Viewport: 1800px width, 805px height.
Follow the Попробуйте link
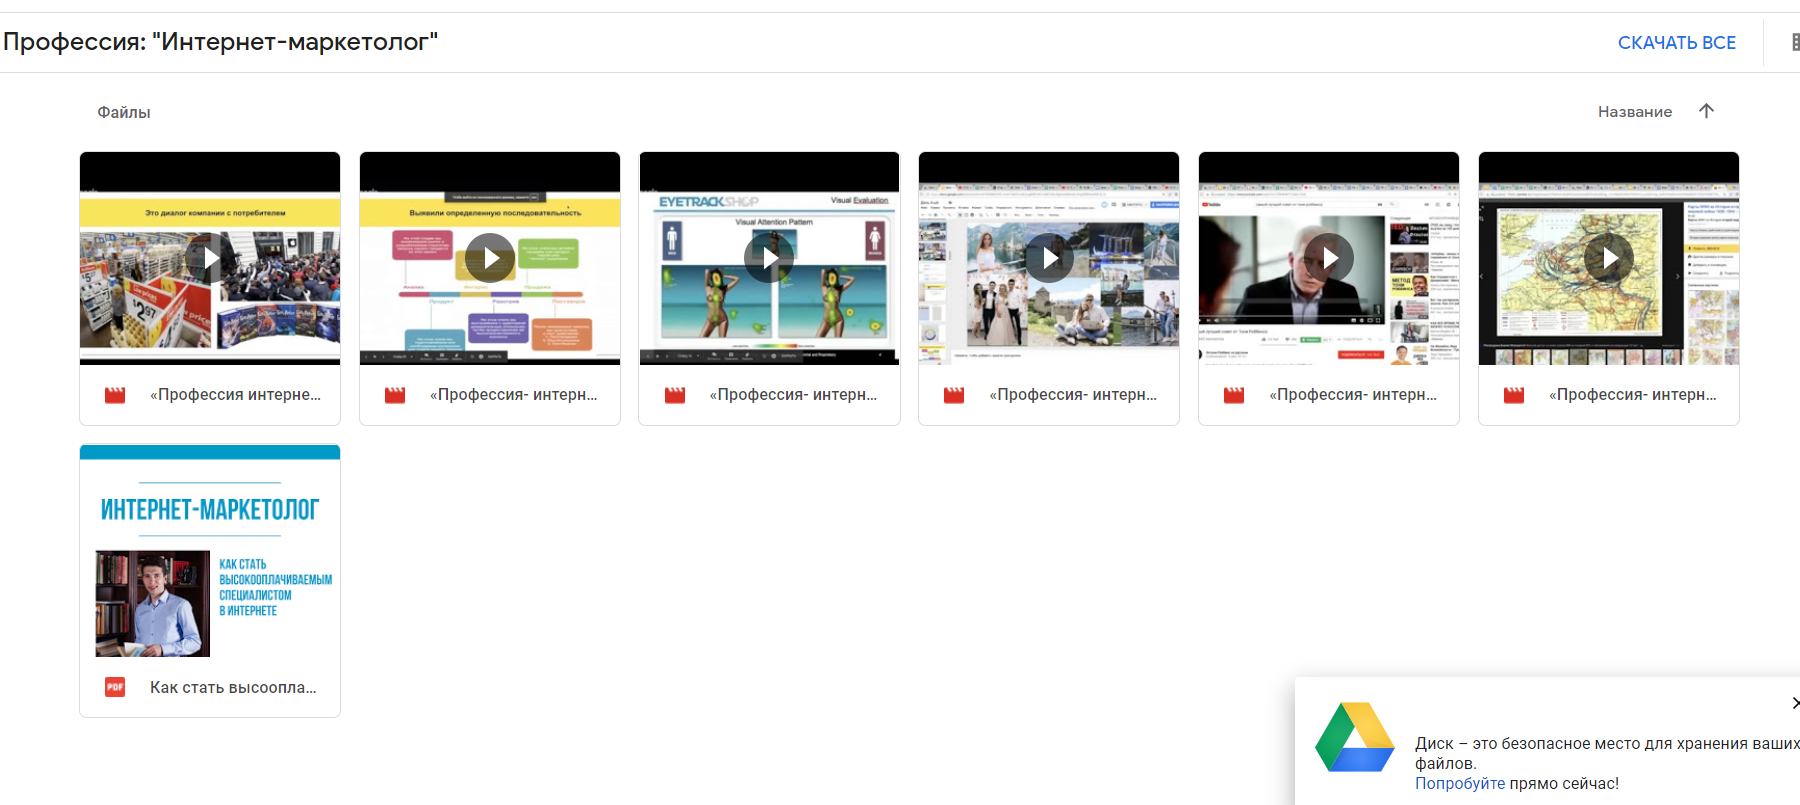(1459, 783)
